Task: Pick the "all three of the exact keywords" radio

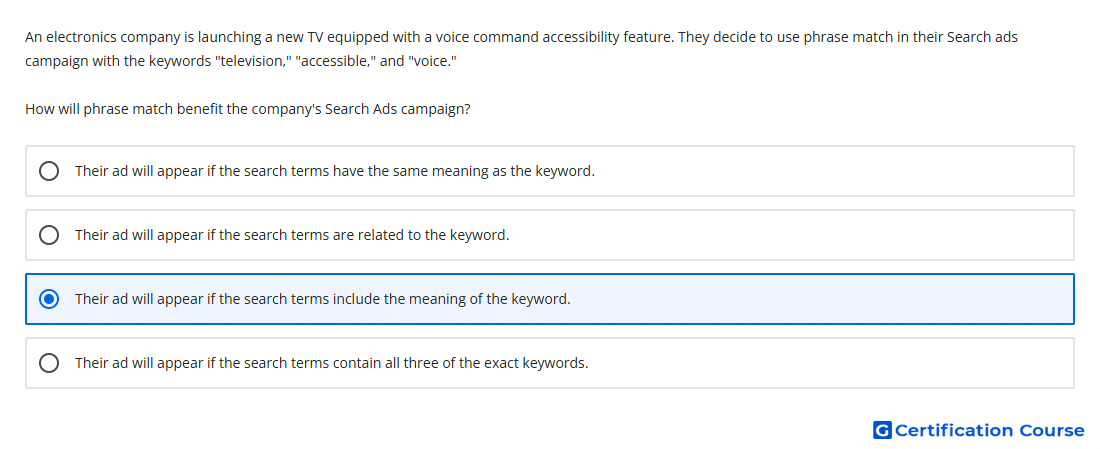Action: click(49, 363)
